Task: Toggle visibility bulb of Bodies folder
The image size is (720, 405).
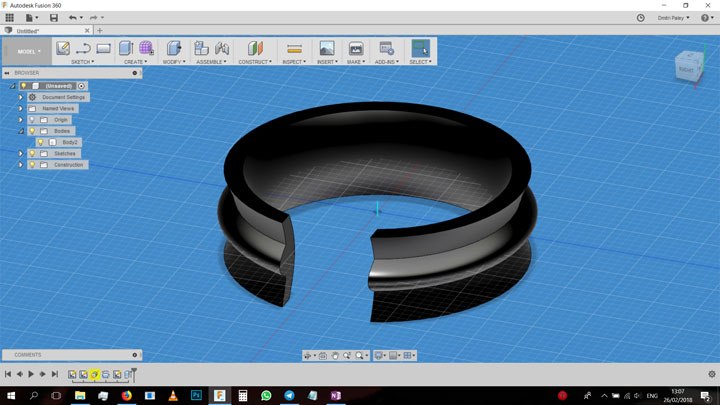Action: tap(32, 131)
